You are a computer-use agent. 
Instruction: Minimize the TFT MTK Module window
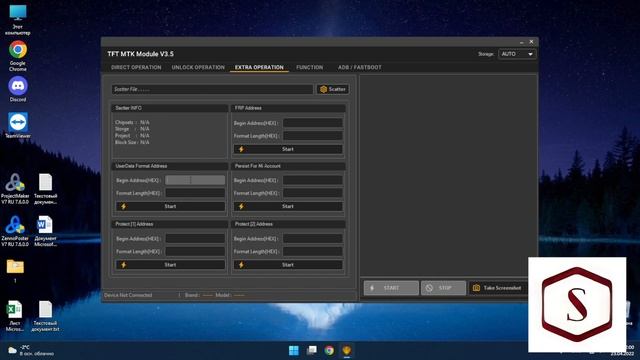coord(522,42)
